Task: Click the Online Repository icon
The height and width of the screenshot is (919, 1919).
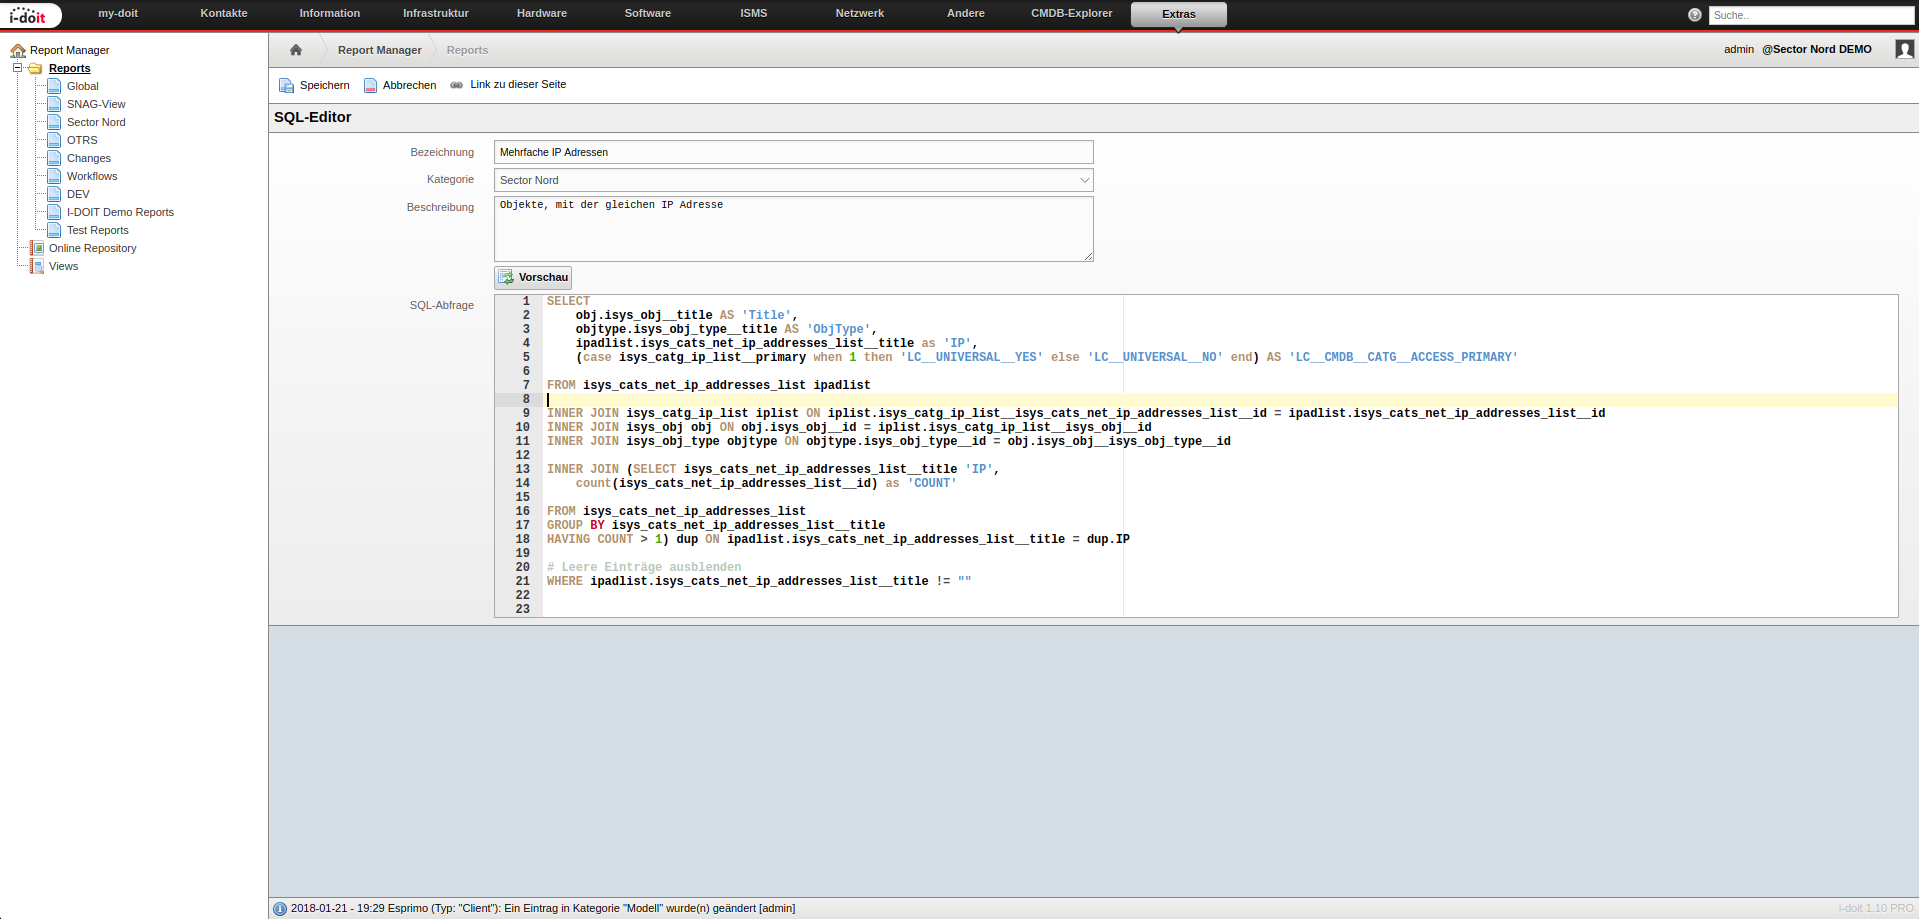Action: [x=37, y=248]
